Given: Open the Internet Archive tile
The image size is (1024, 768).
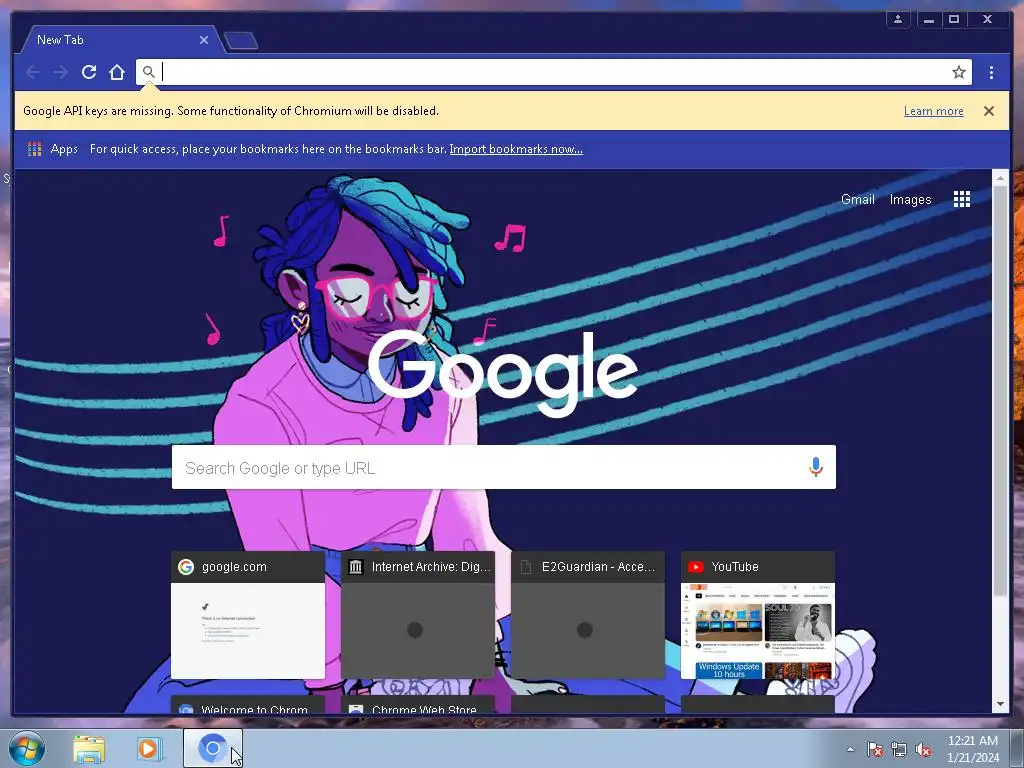Looking at the screenshot, I should pos(418,615).
